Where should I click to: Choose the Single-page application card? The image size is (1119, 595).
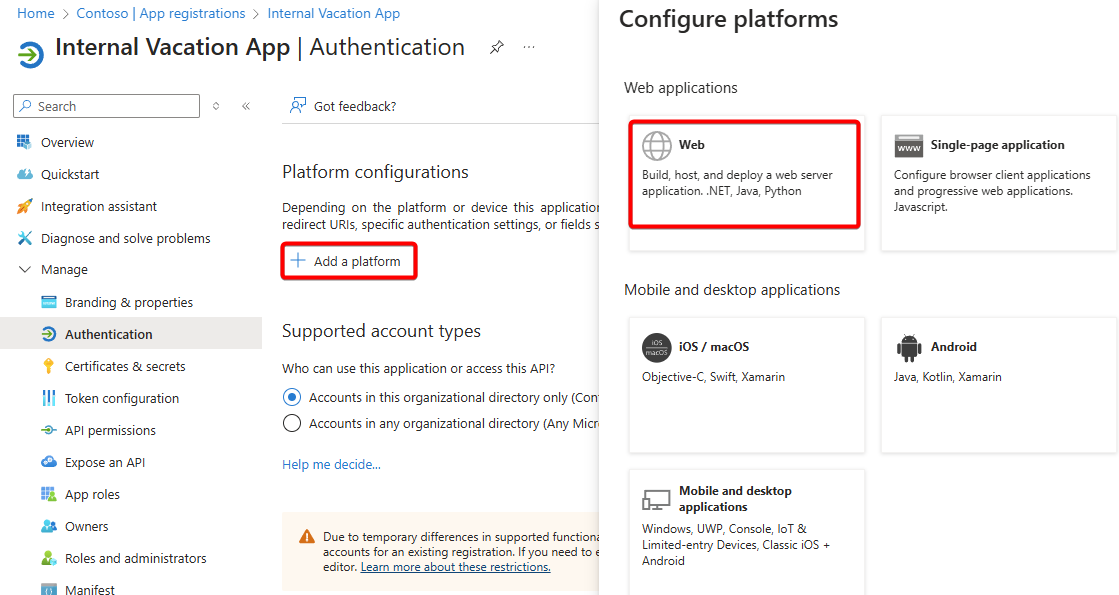[998, 183]
